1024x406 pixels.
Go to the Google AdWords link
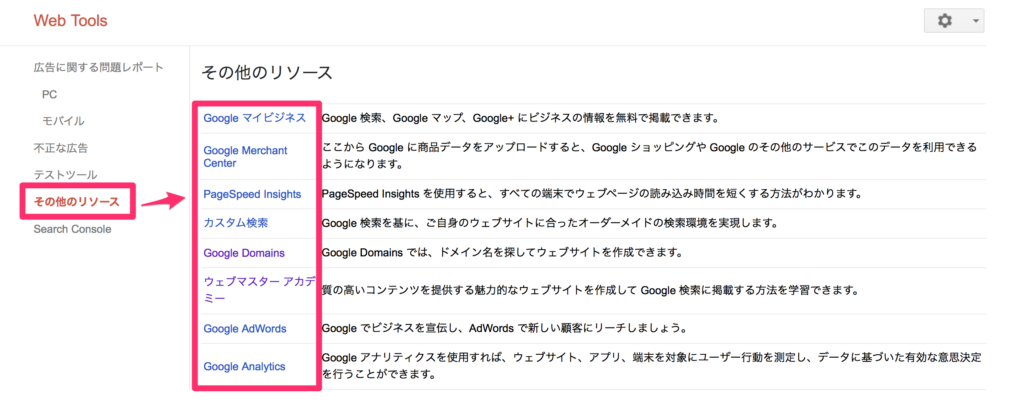tap(245, 328)
